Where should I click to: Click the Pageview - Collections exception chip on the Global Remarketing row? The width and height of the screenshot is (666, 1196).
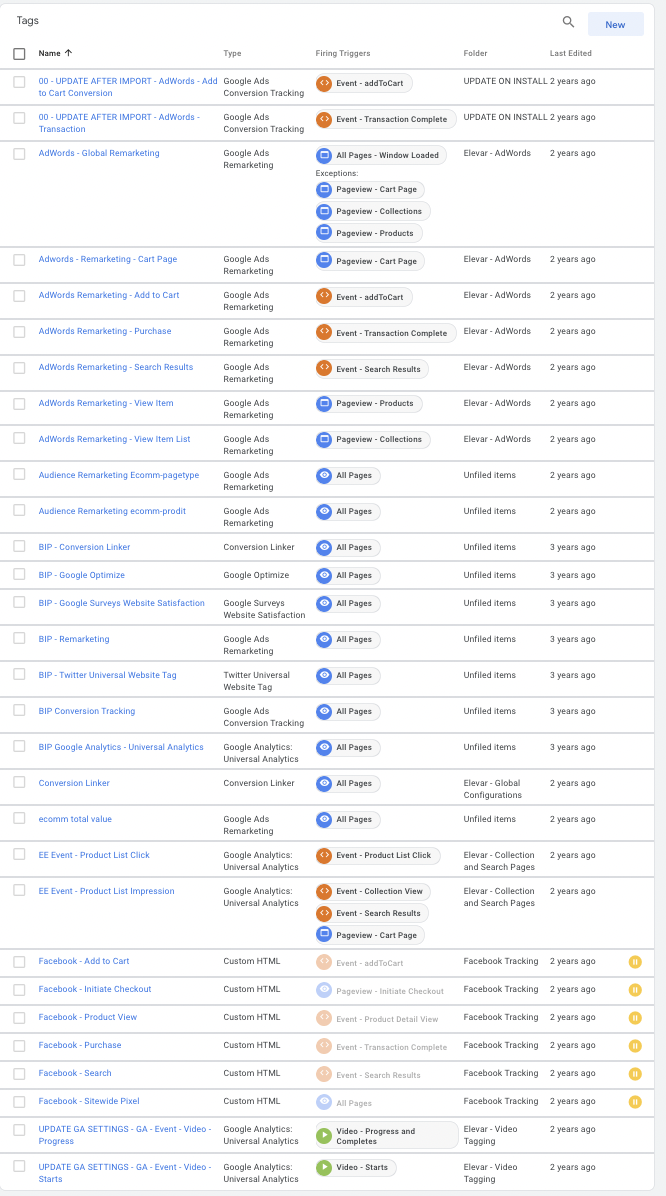(373, 211)
